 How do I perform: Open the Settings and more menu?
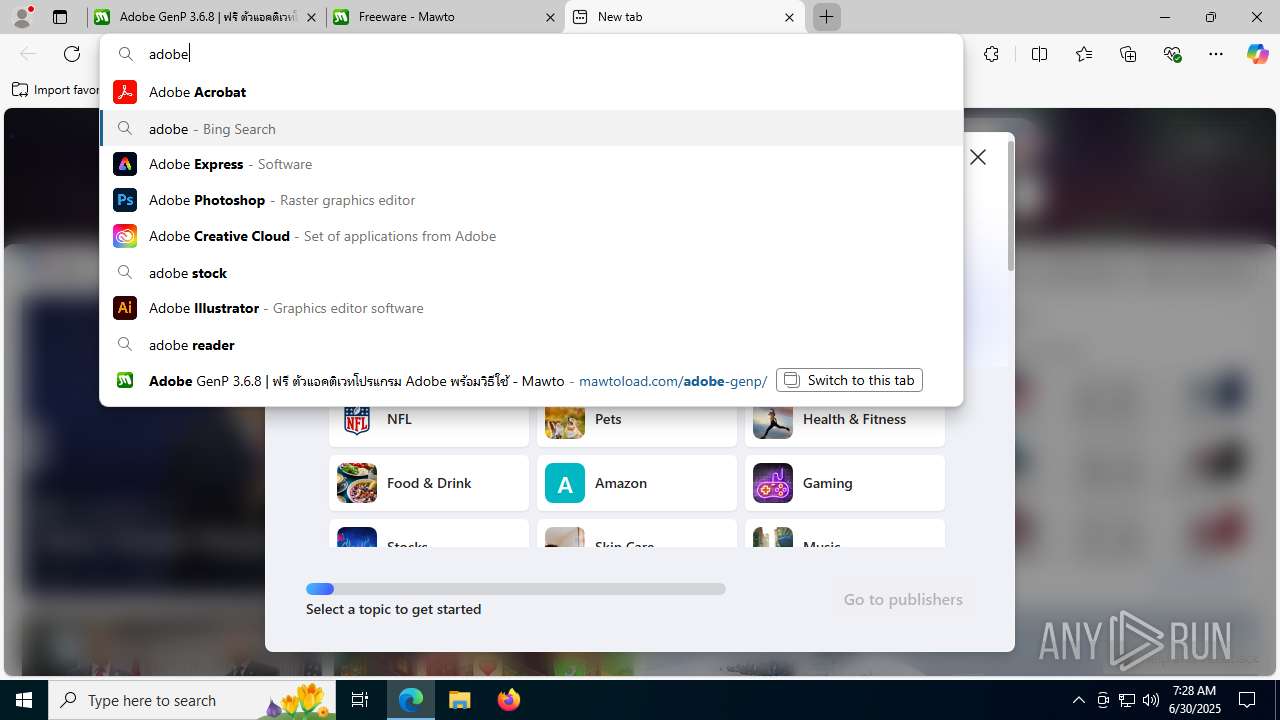pos(1216,54)
